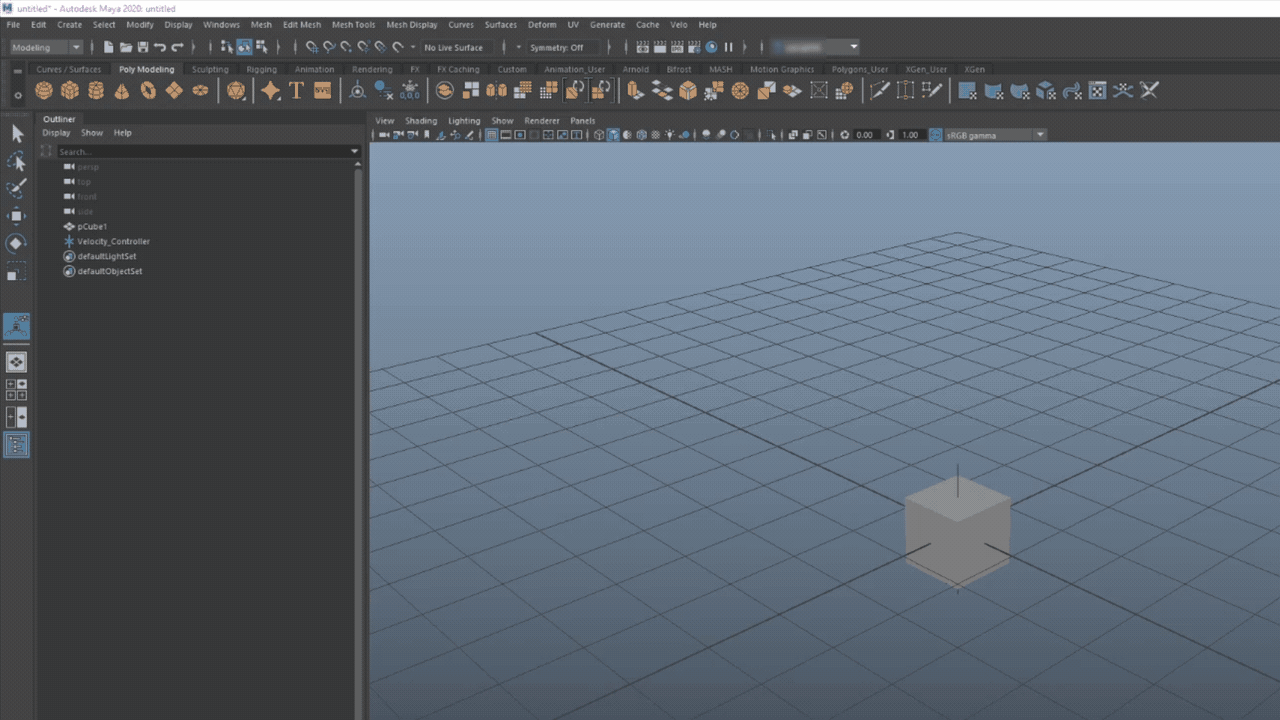1280x720 pixels.
Task: Create a polygon cube from the shelf
Action: (x=70, y=91)
